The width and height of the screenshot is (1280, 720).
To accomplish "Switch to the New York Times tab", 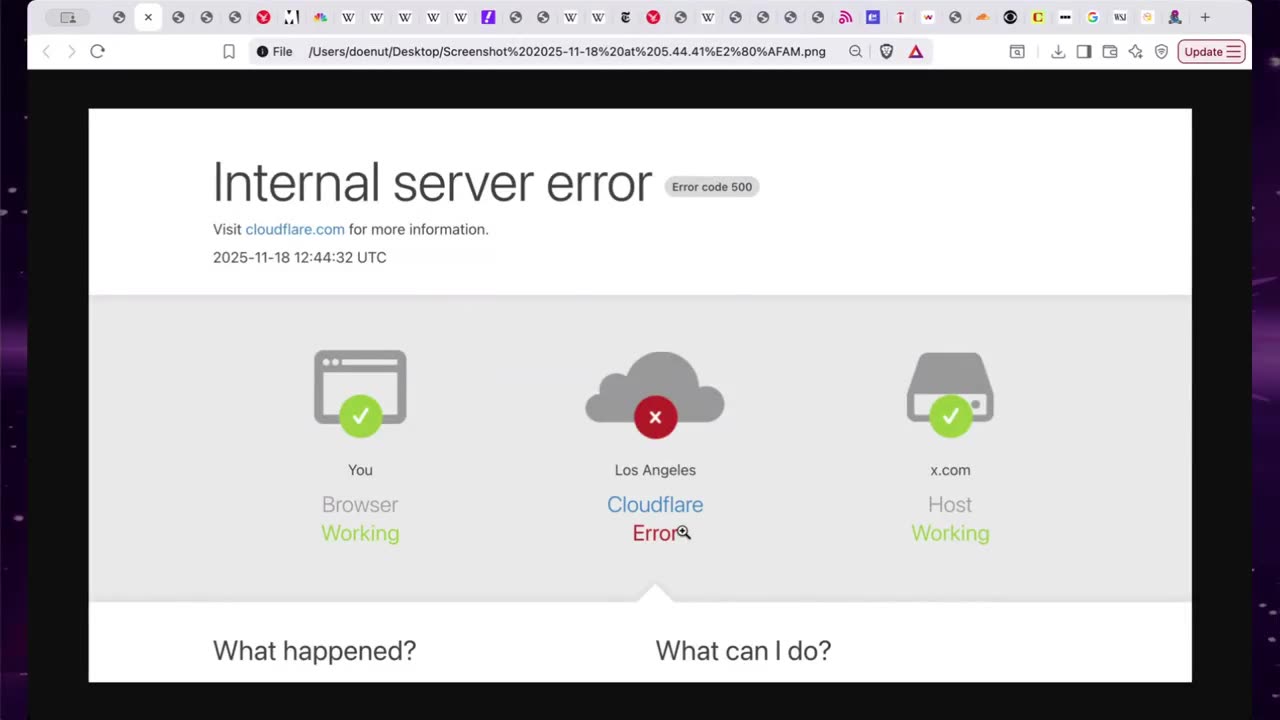I will click(x=626, y=17).
